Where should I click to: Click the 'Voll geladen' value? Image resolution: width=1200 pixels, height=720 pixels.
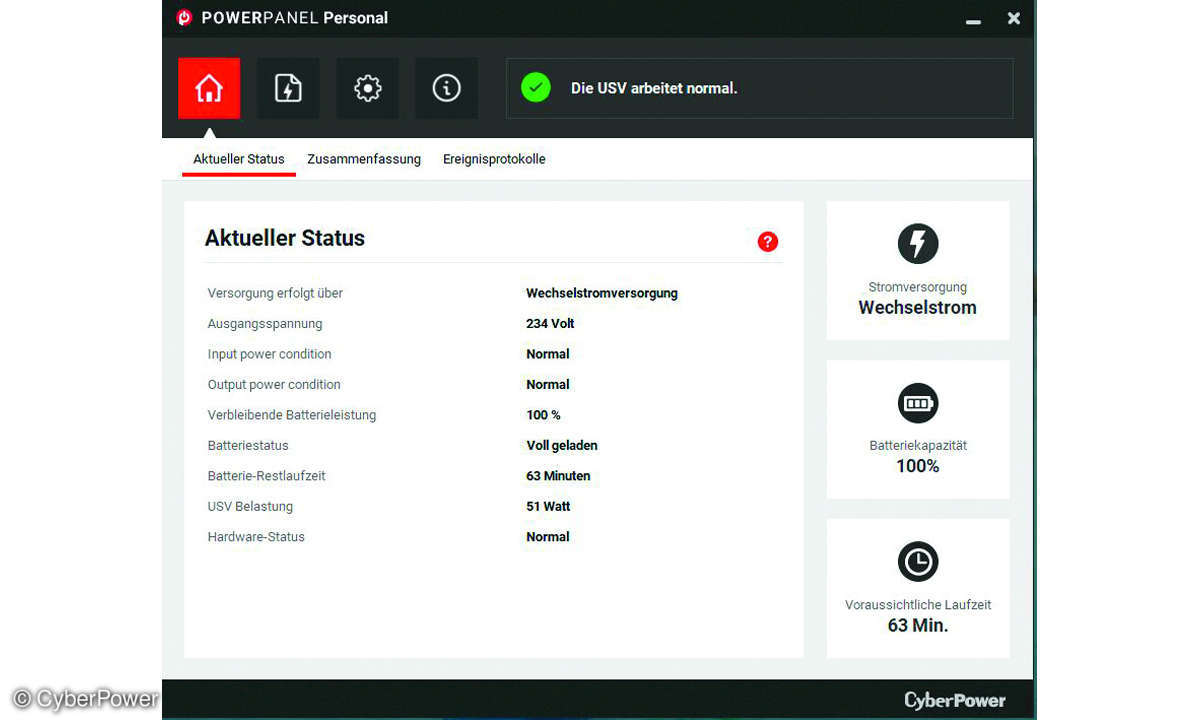(562, 445)
